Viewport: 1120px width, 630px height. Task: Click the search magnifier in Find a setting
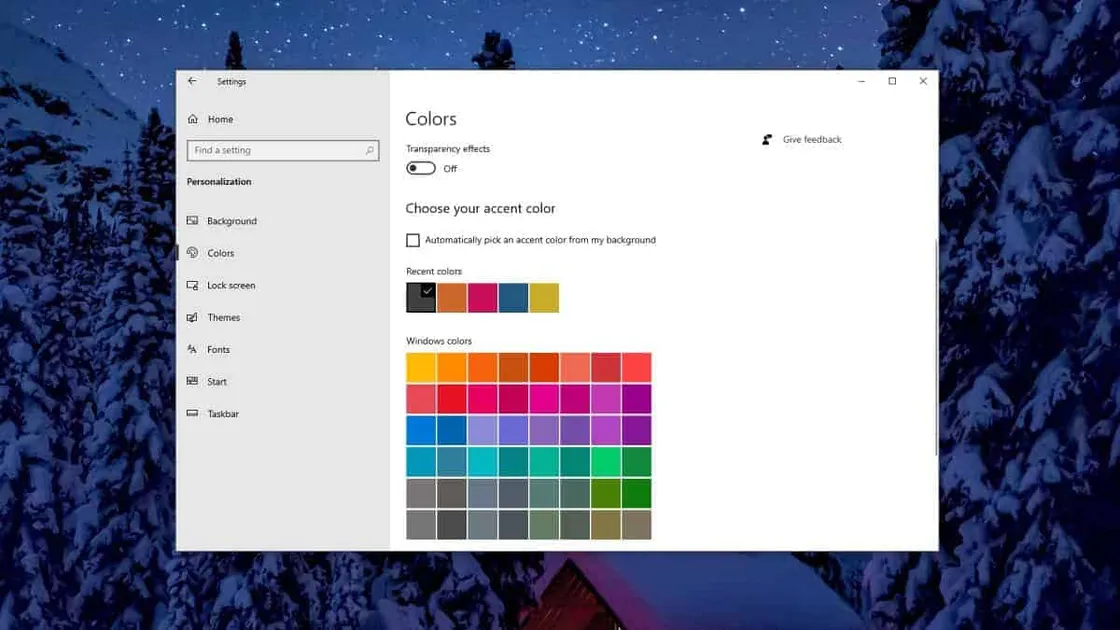369,150
